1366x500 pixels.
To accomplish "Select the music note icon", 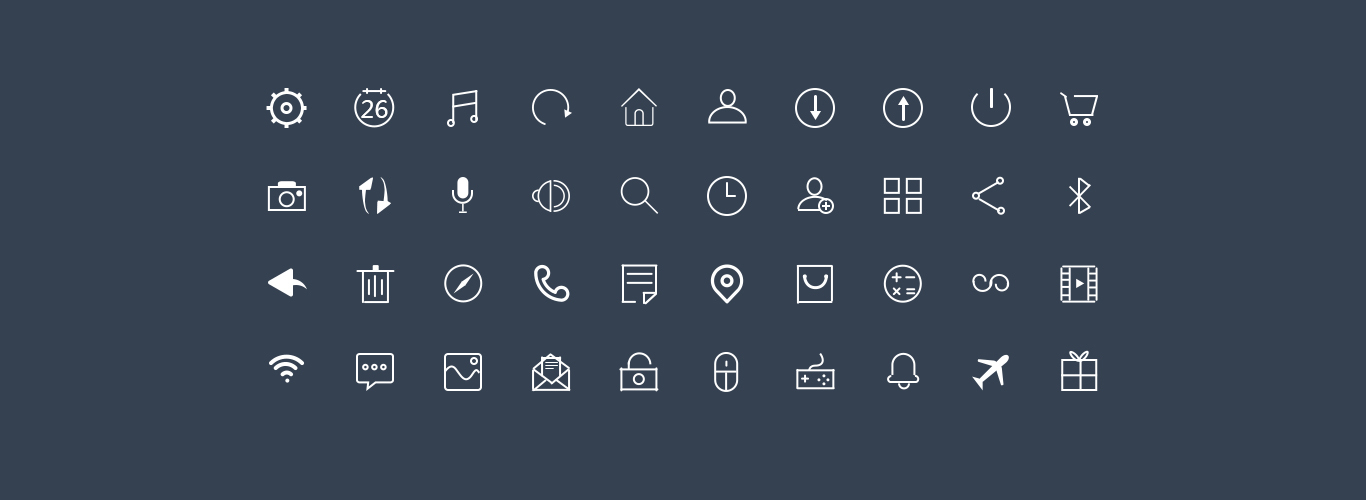I will 462,108.
